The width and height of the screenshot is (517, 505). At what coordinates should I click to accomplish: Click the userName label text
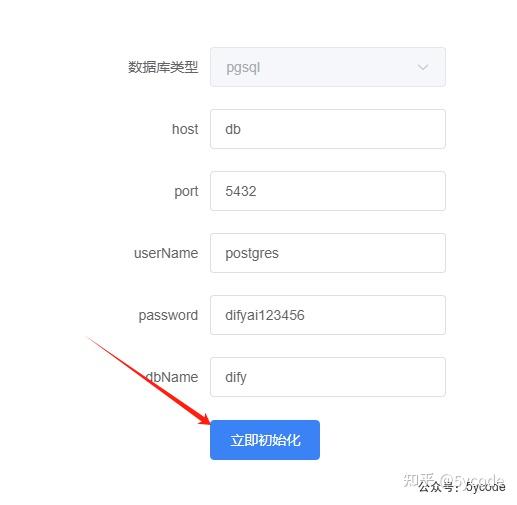(166, 253)
